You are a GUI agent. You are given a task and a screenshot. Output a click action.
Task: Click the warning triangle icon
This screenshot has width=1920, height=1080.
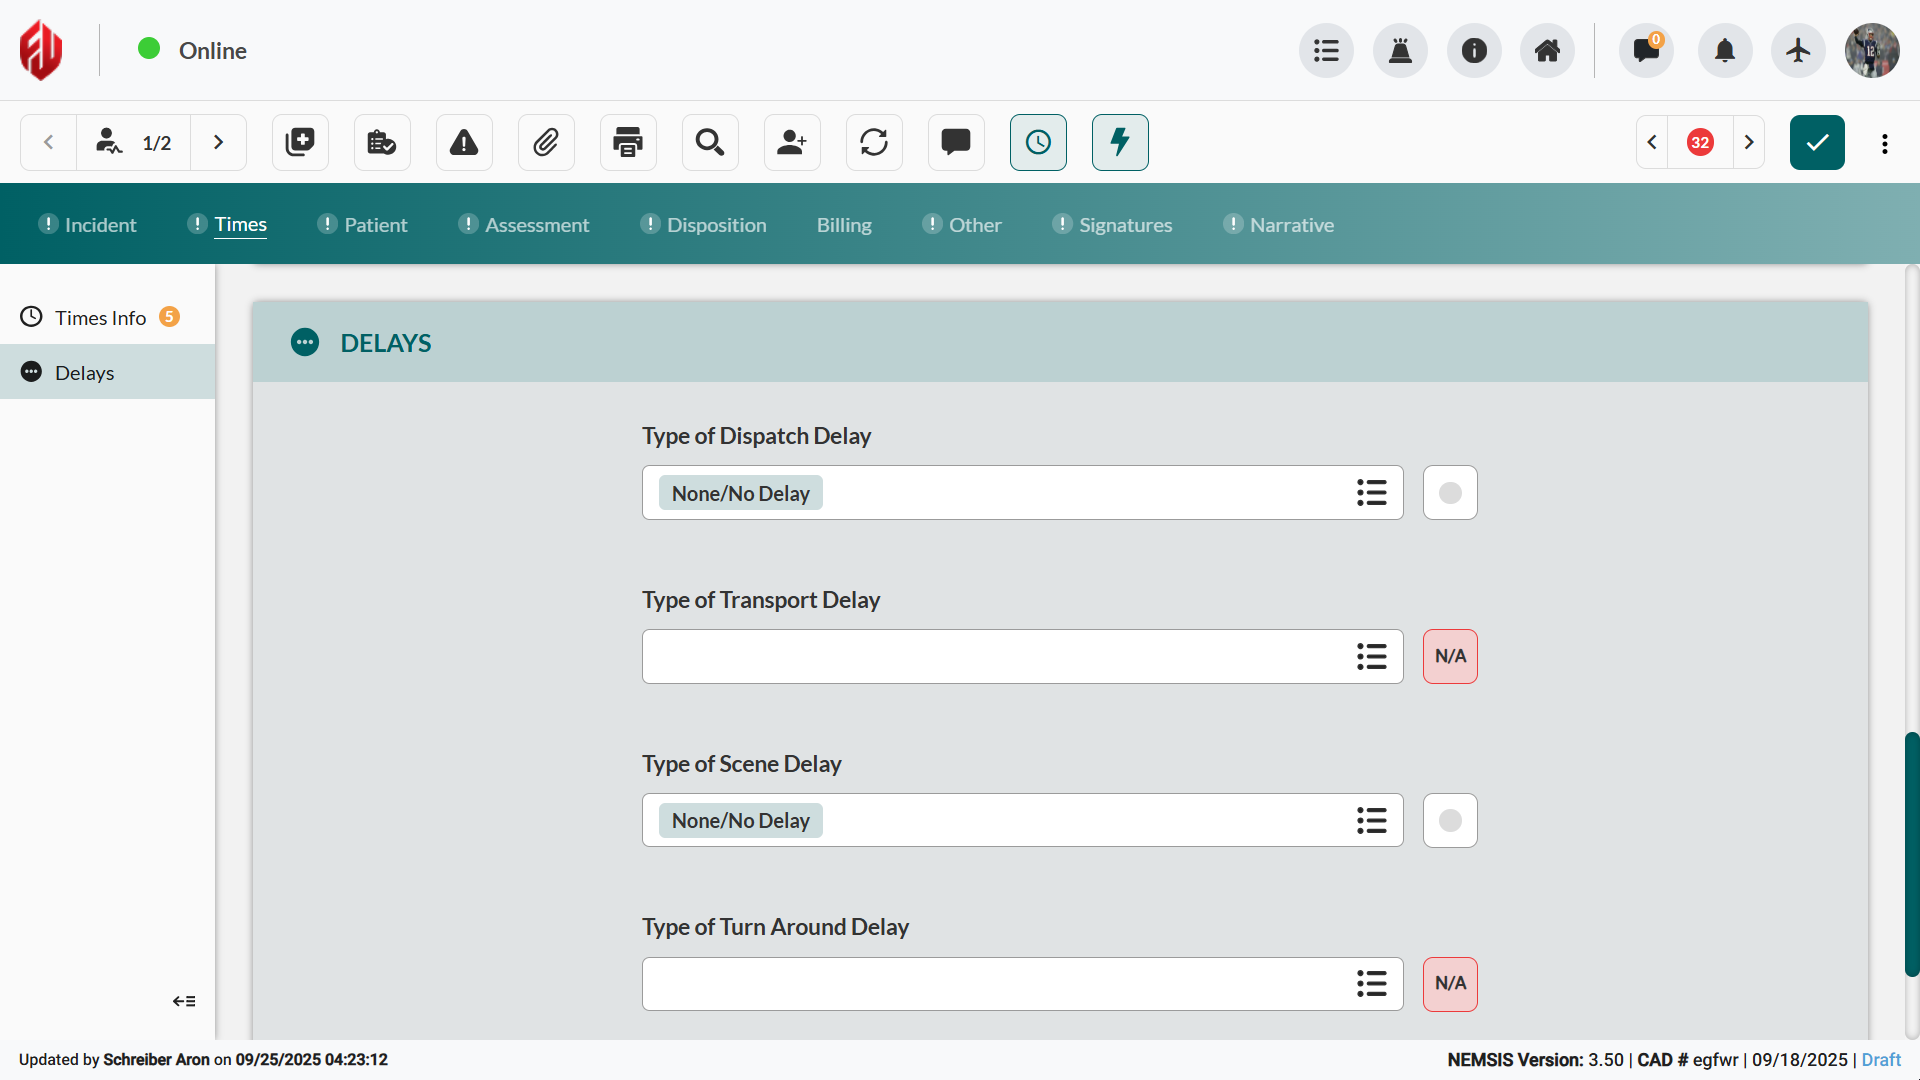(x=464, y=142)
